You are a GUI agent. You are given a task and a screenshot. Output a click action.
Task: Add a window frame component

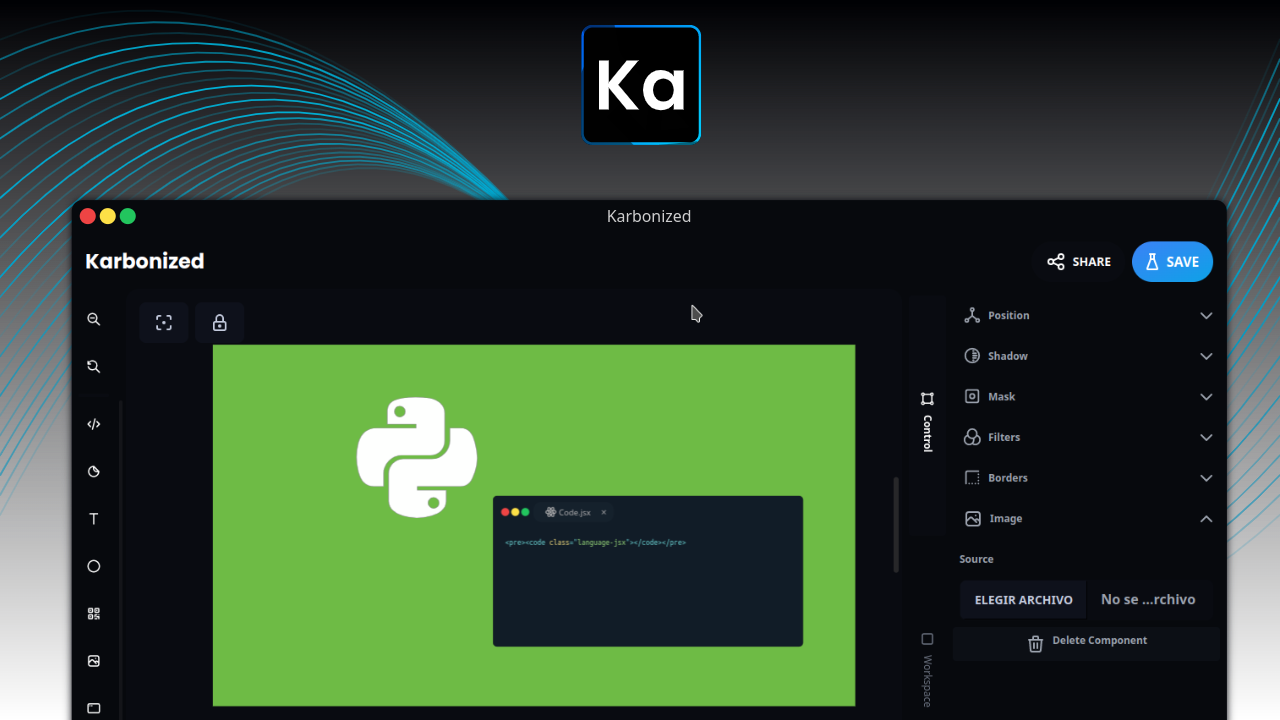[x=94, y=708]
